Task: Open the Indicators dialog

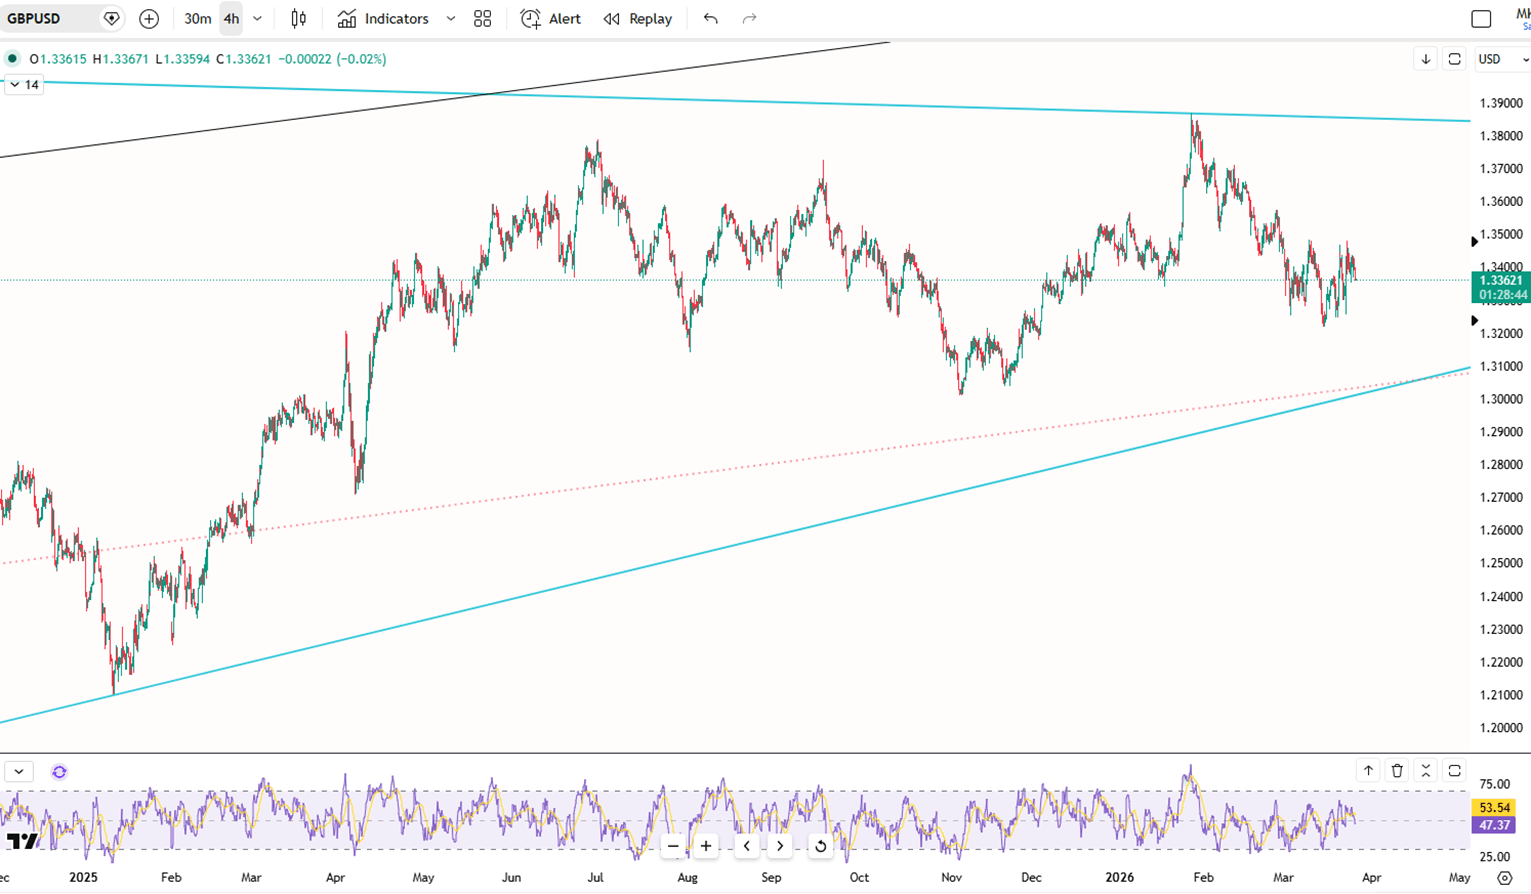Action: click(x=384, y=19)
